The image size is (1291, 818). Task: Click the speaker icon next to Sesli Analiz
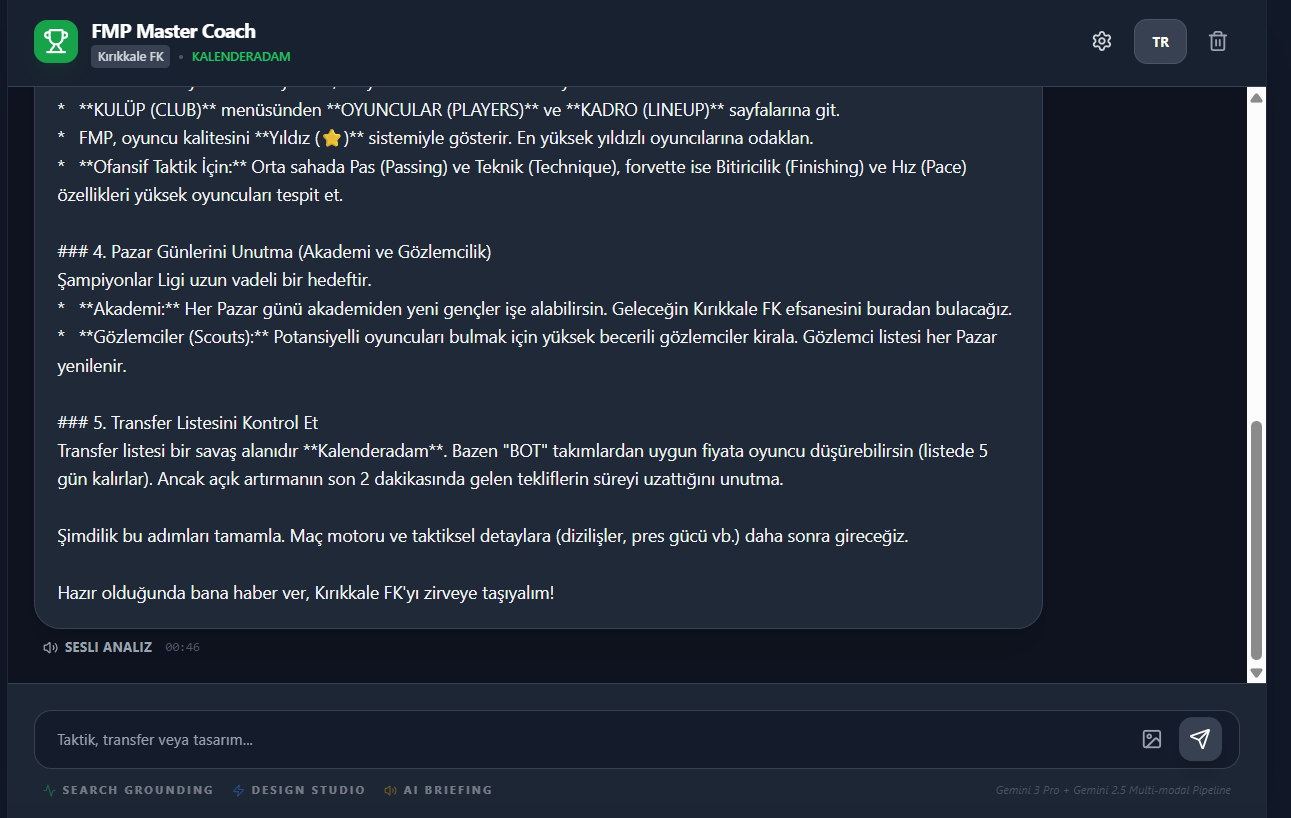50,647
